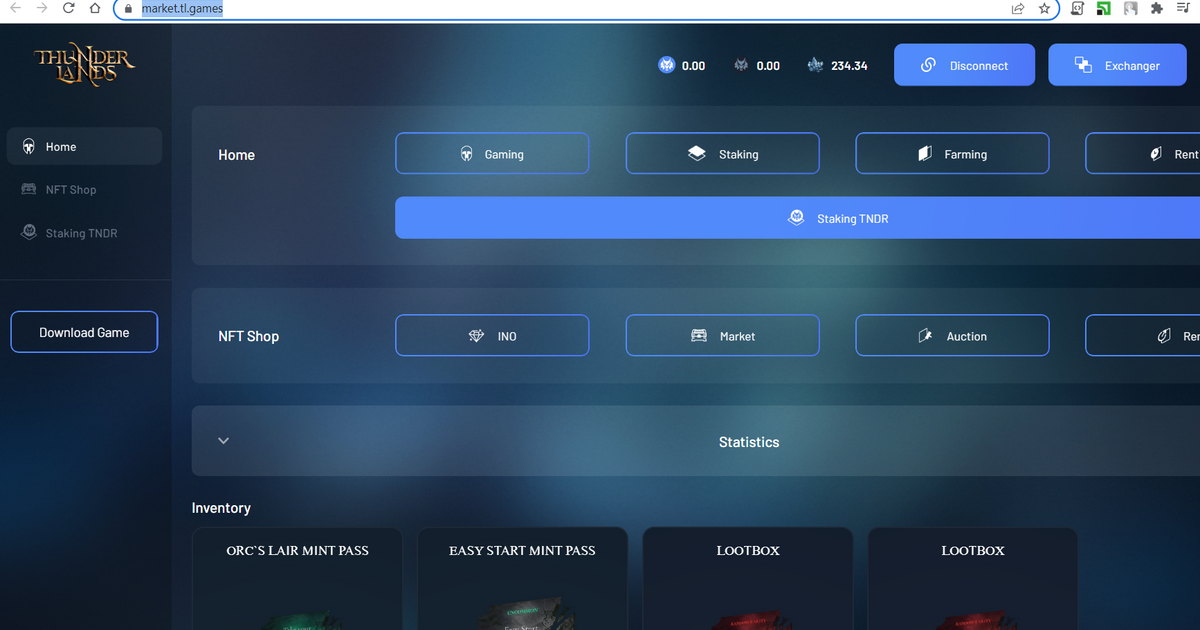This screenshot has height=630, width=1200.
Task: Open the NFT Market
Action: (x=723, y=336)
